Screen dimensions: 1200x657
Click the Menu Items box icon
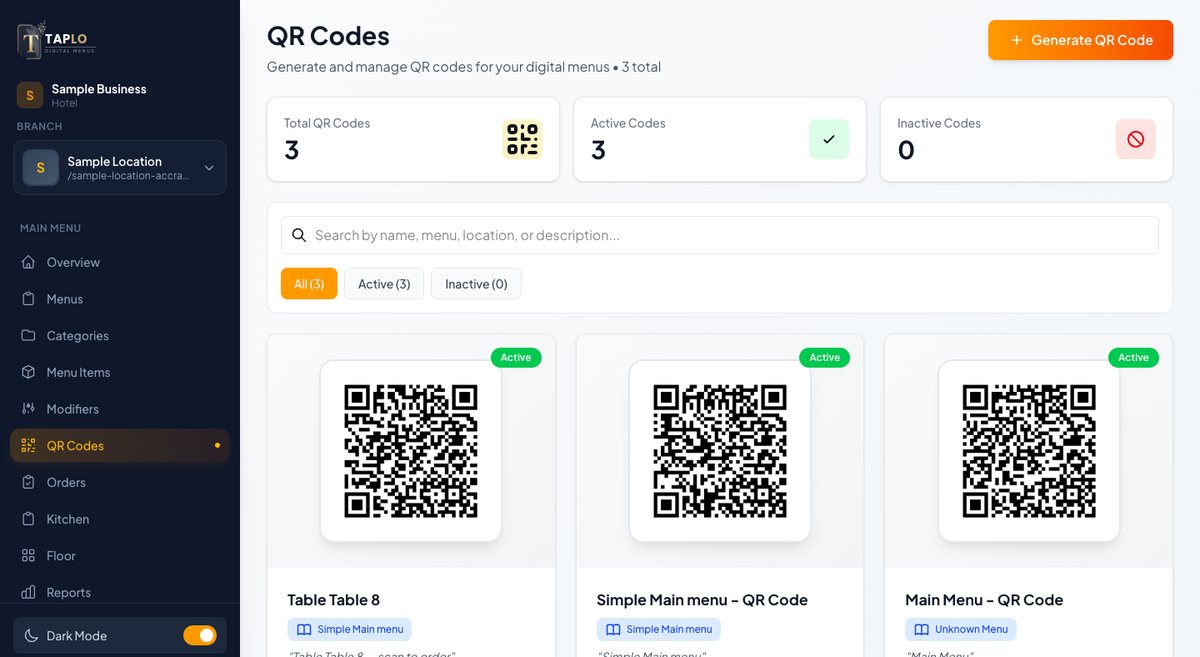(x=28, y=372)
